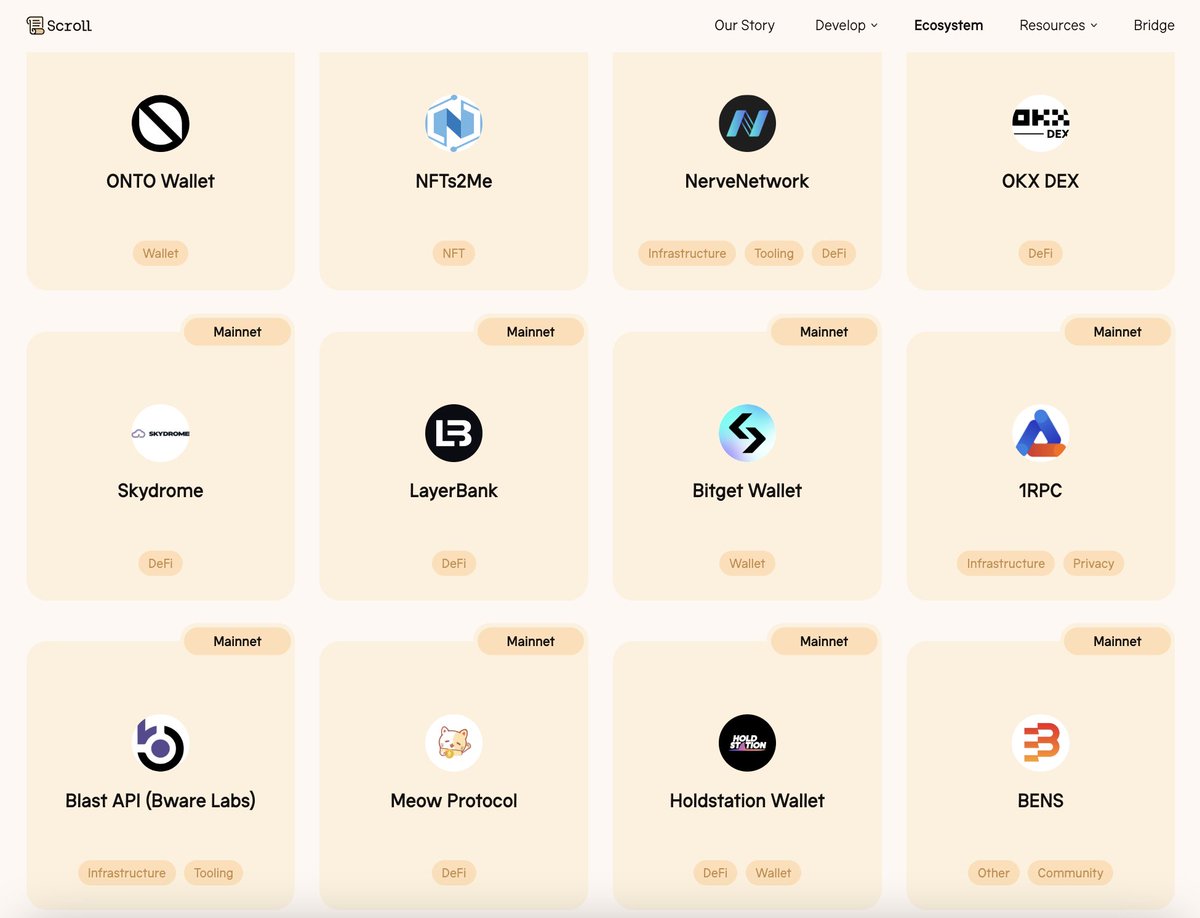Select the NerveNetwork logo icon
Image resolution: width=1200 pixels, height=918 pixels.
(x=747, y=123)
